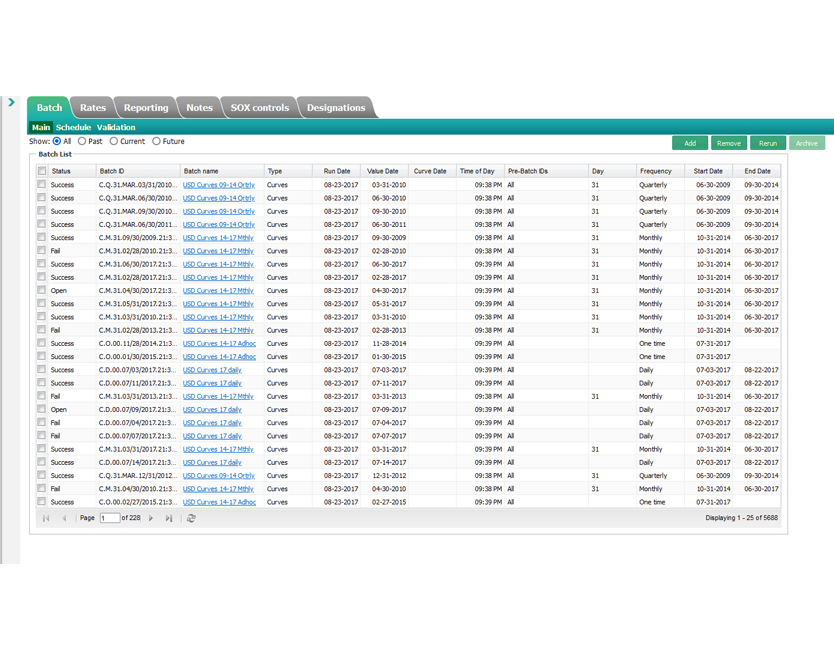Open the SOX controls tab
Viewport: 834px width, 659px height.
click(x=259, y=108)
